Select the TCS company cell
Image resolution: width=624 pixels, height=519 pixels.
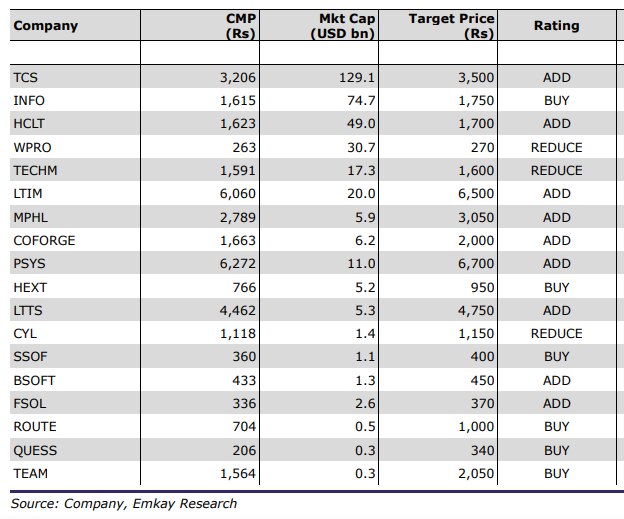click(x=27, y=77)
